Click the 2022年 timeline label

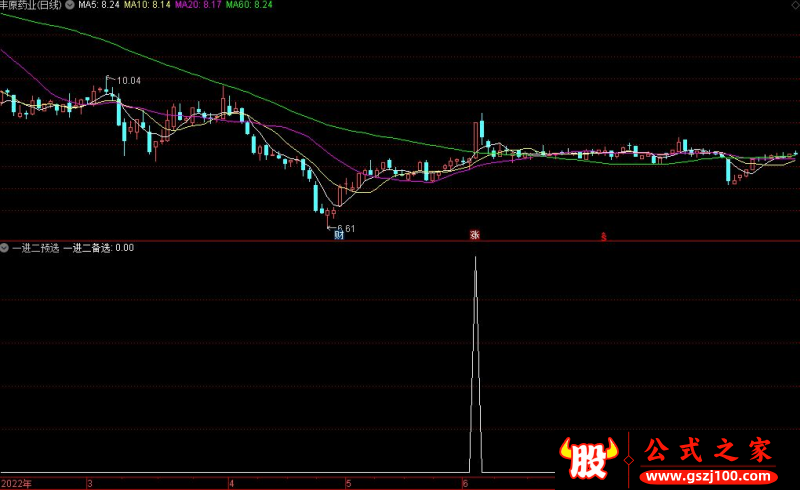(x=16, y=483)
